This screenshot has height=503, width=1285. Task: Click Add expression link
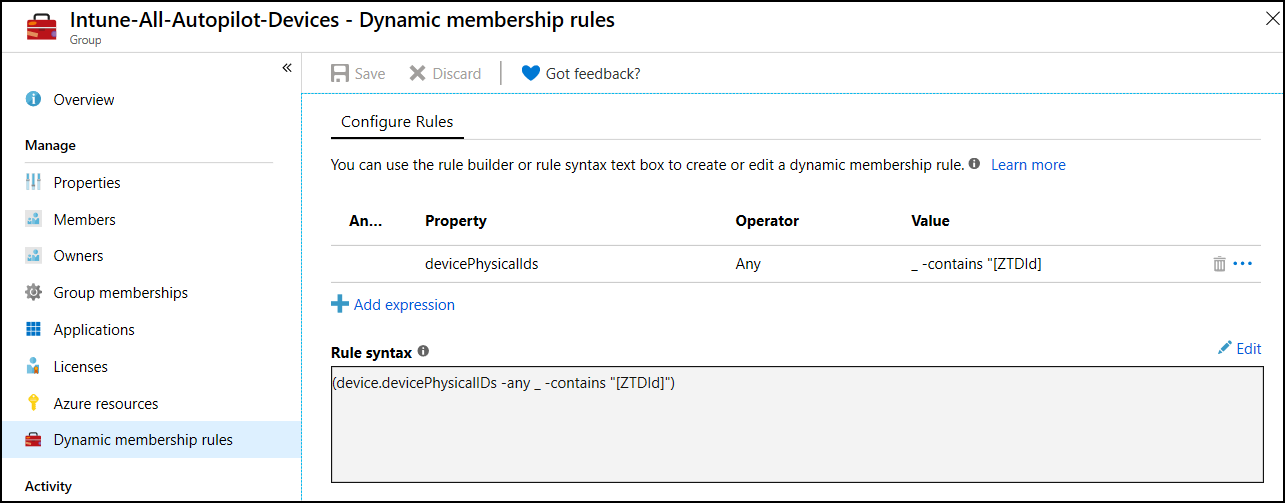click(x=393, y=304)
